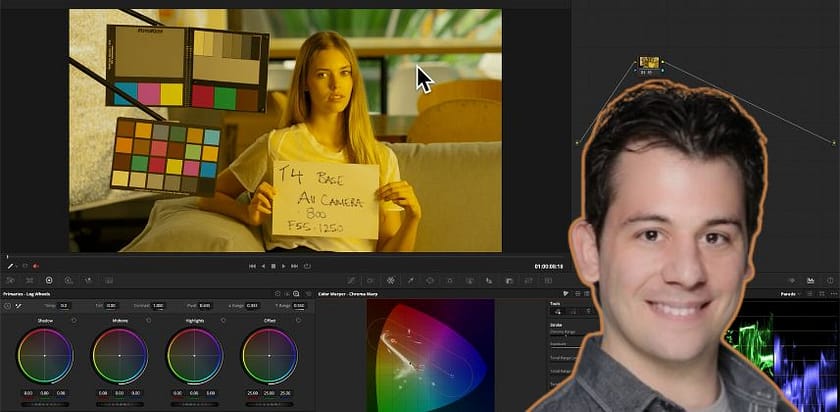
Task: Open the RGB Mixer palette
Action: coord(88,280)
